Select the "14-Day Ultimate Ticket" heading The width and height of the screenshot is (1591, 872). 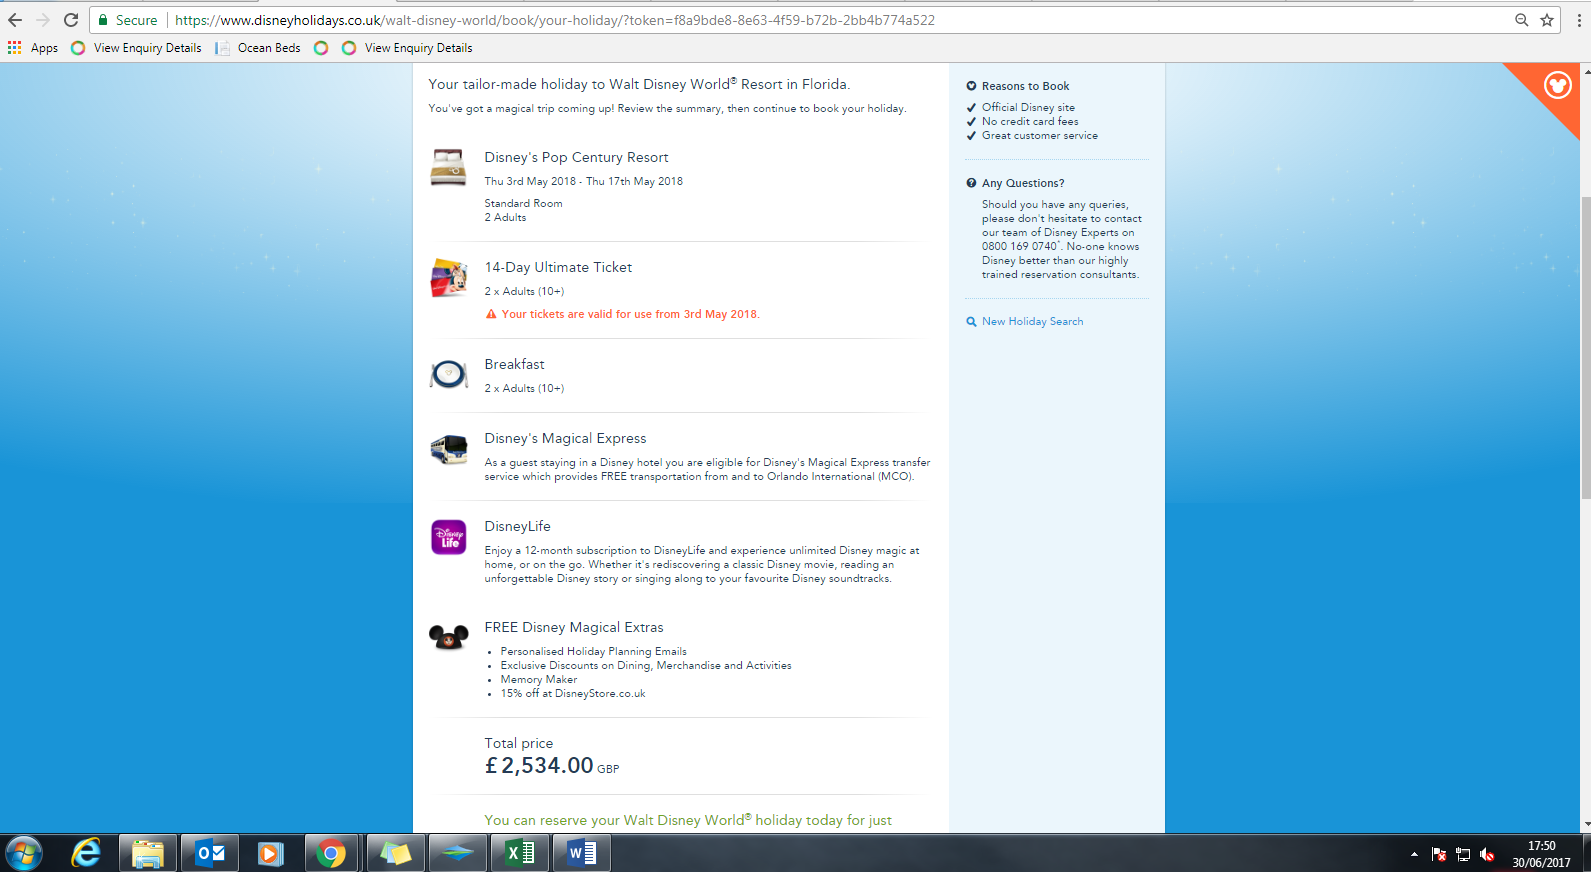point(558,268)
